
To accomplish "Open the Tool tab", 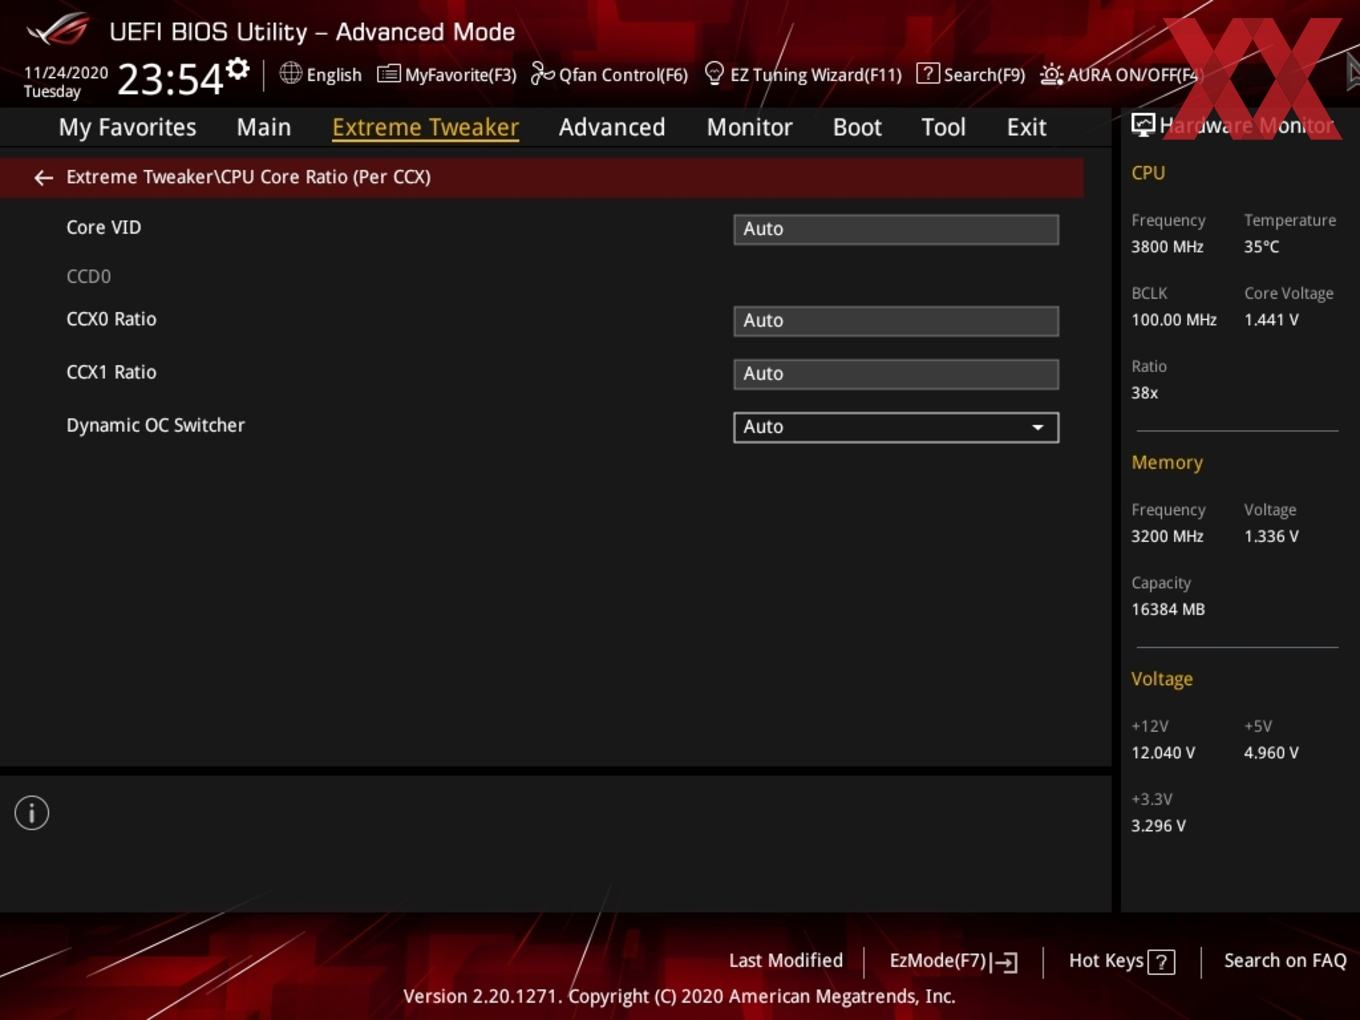I will 943,127.
